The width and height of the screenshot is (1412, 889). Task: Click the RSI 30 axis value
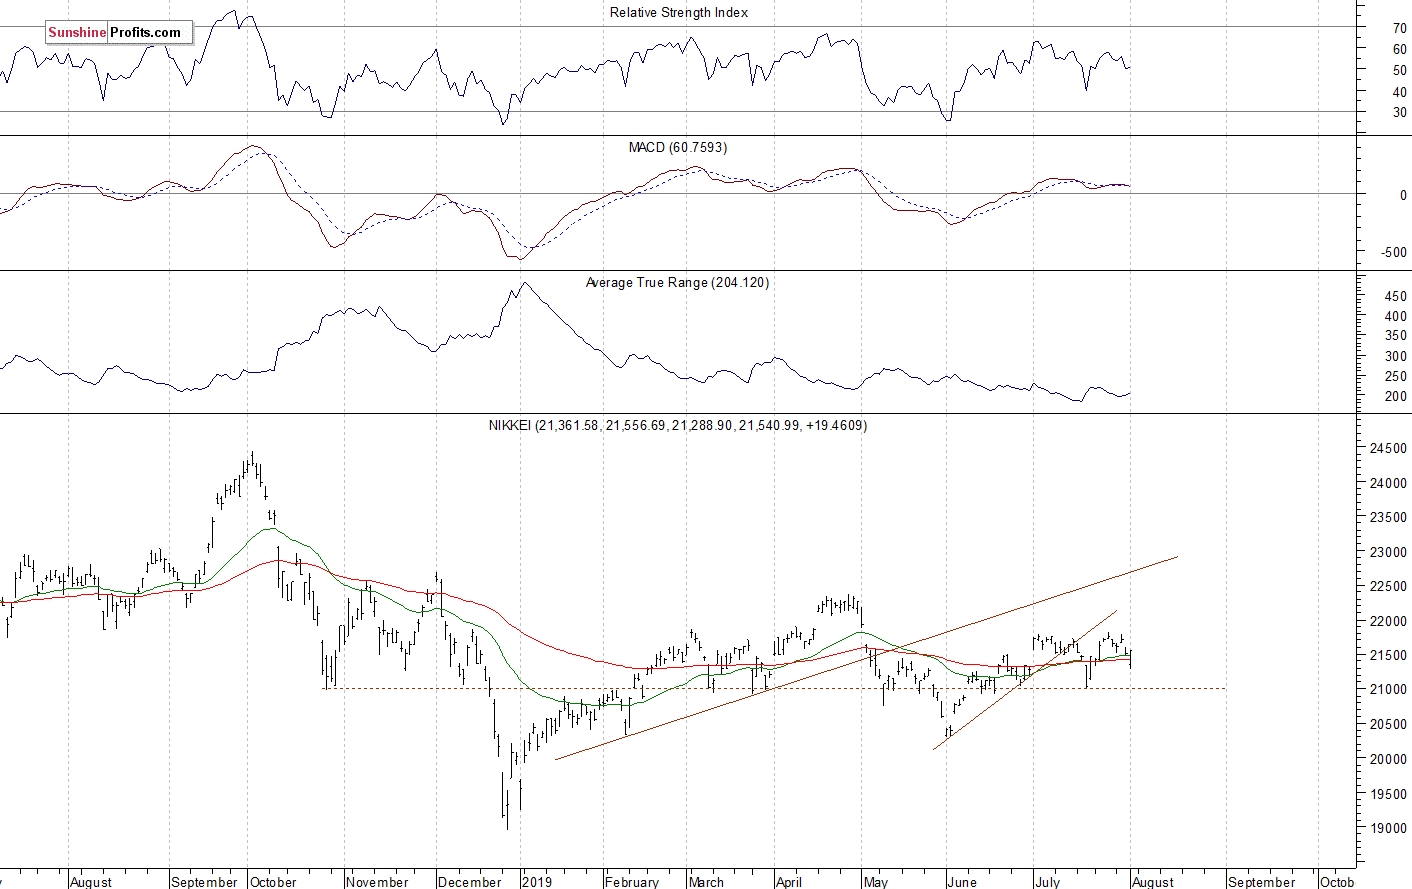coord(1400,112)
